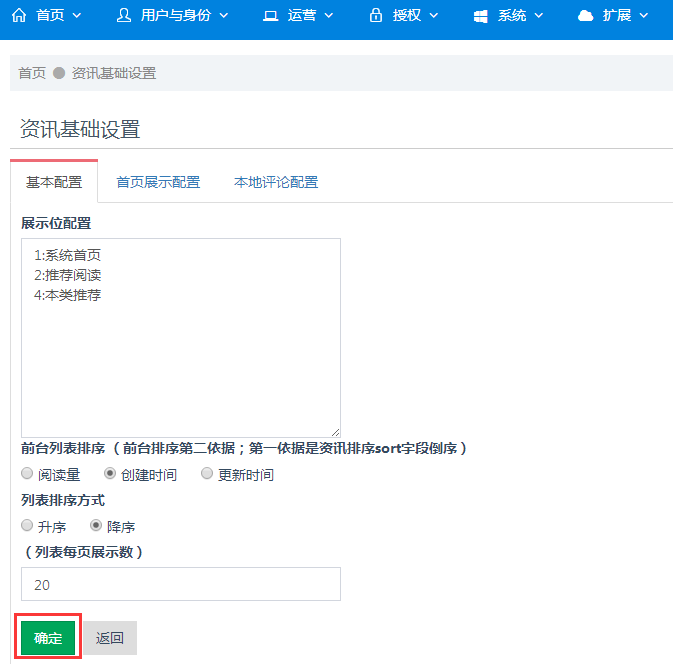Screen dimensions: 673x664
Task: Open the 运营 menu
Action: (298, 15)
